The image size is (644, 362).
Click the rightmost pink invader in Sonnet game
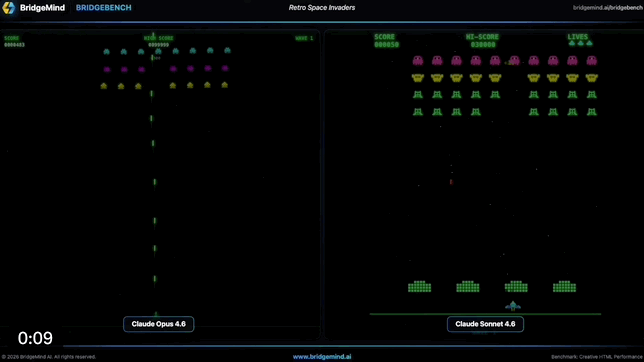click(591, 61)
